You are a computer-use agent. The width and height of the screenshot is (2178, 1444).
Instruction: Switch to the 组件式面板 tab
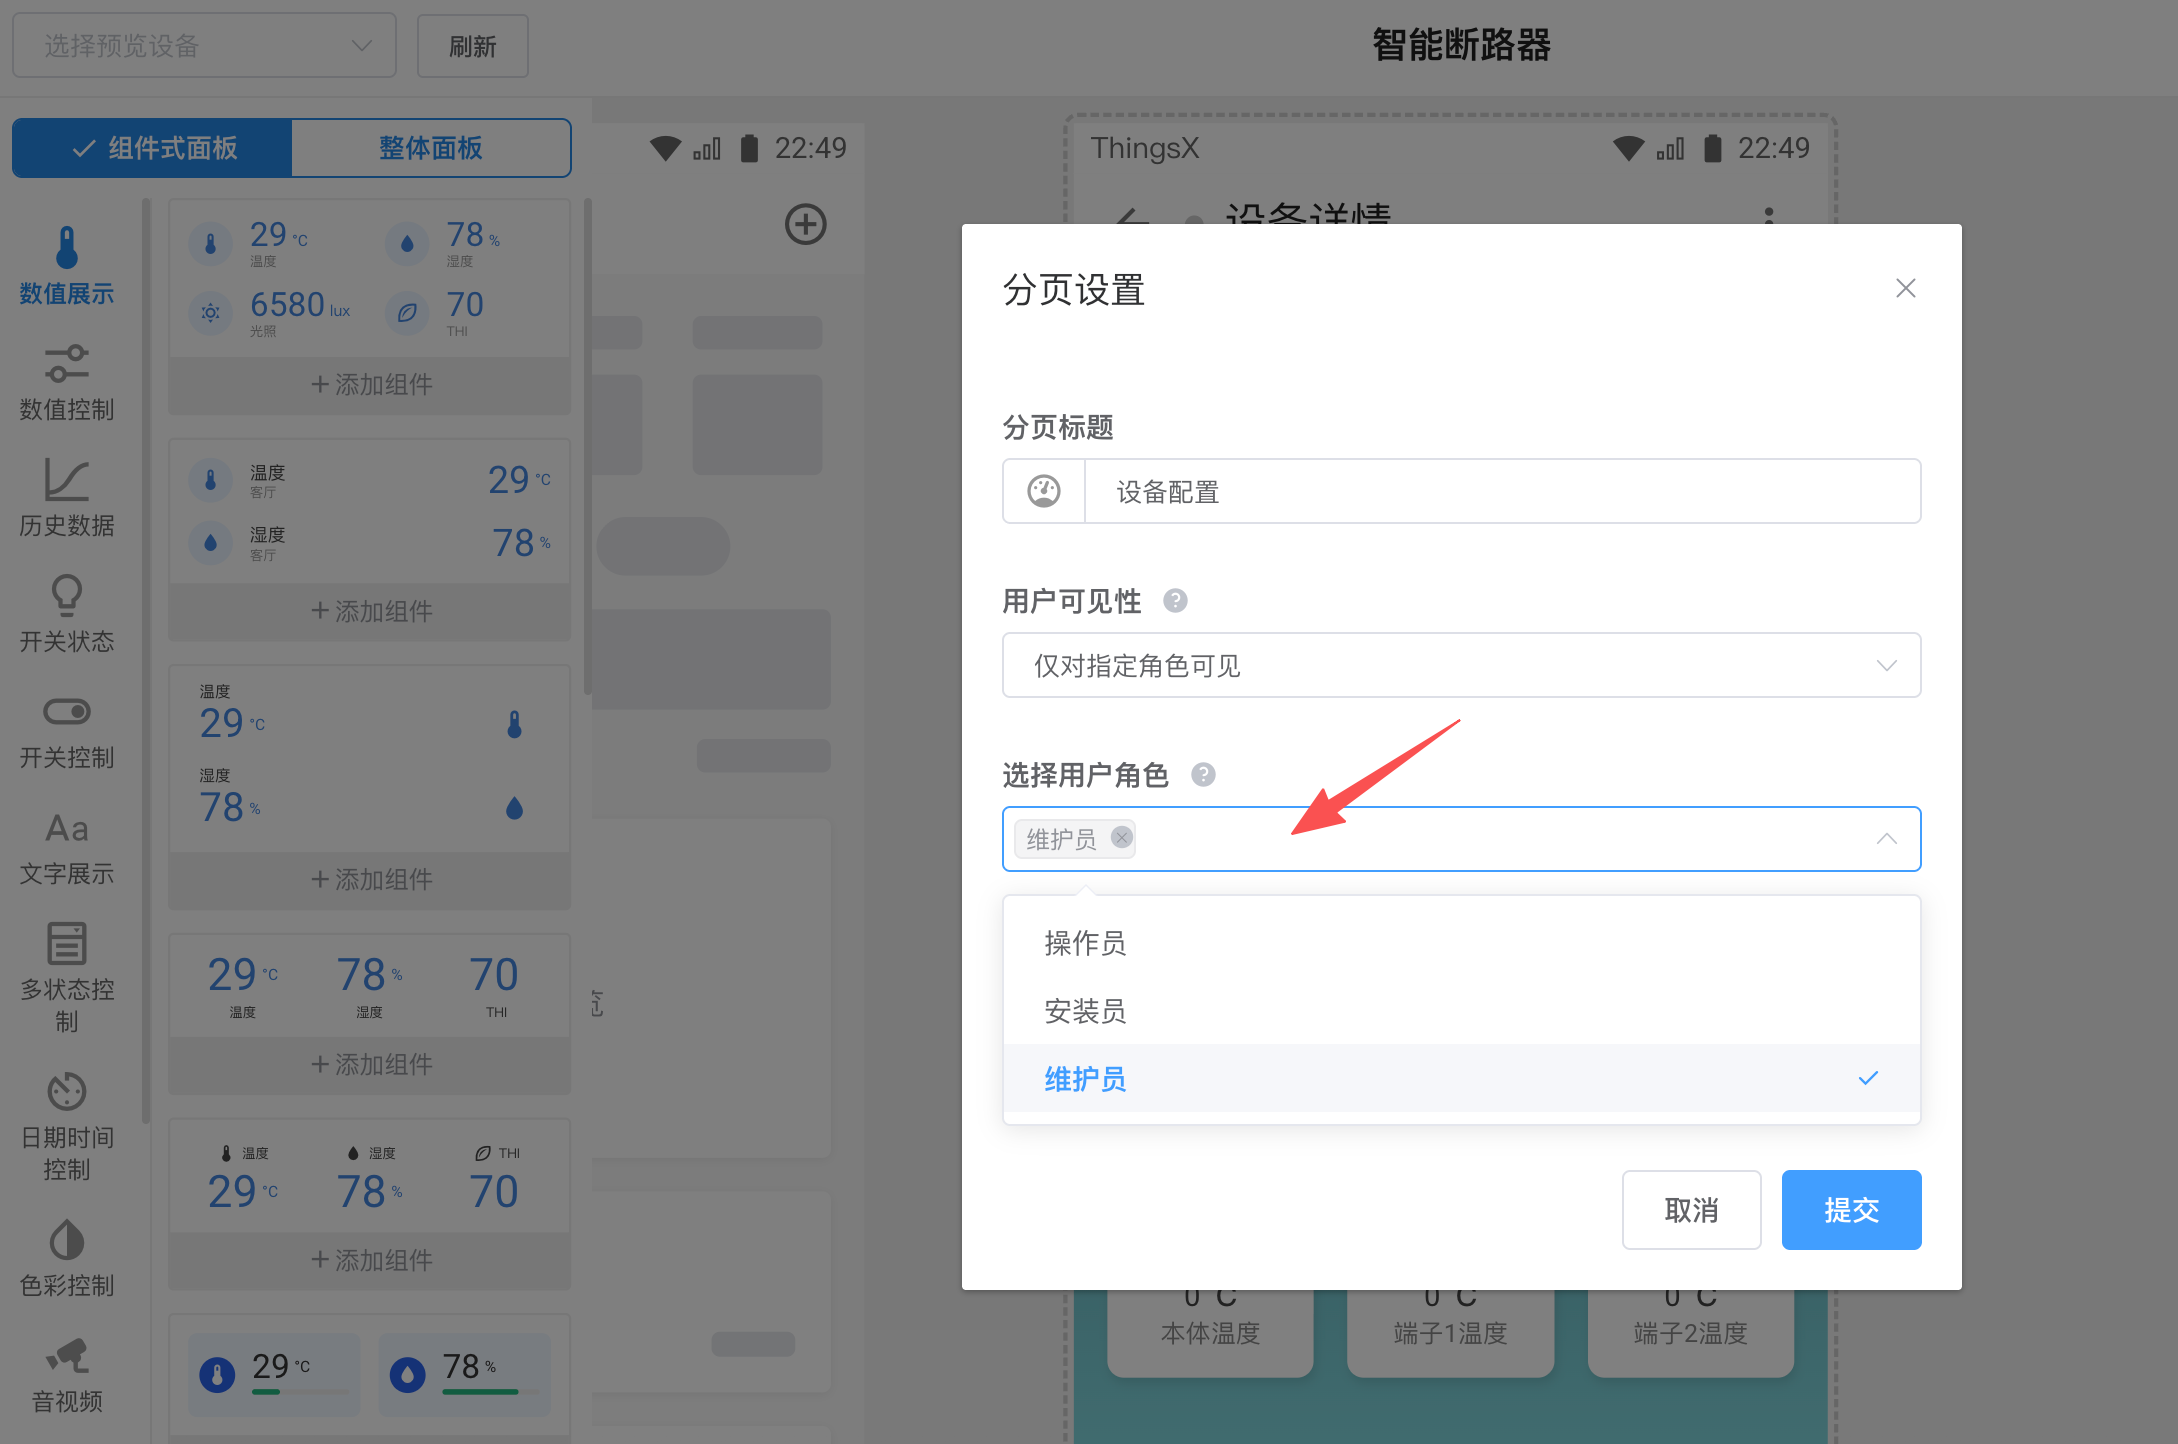pos(153,148)
